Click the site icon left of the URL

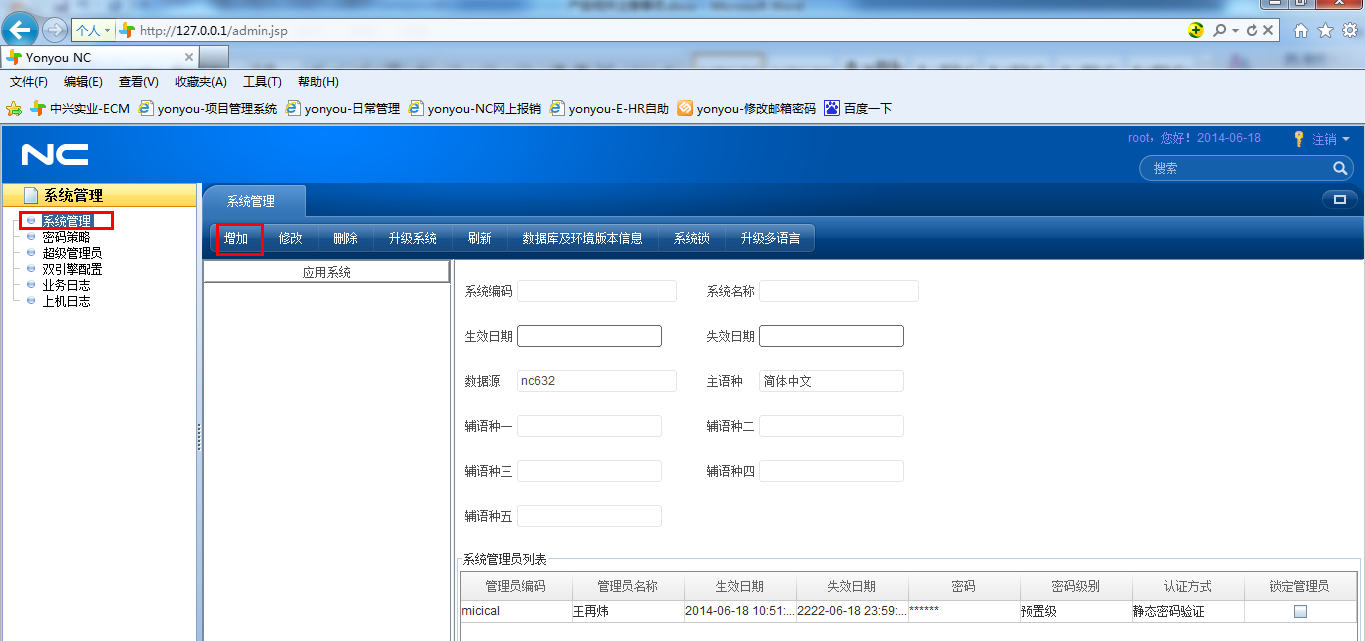click(x=127, y=30)
